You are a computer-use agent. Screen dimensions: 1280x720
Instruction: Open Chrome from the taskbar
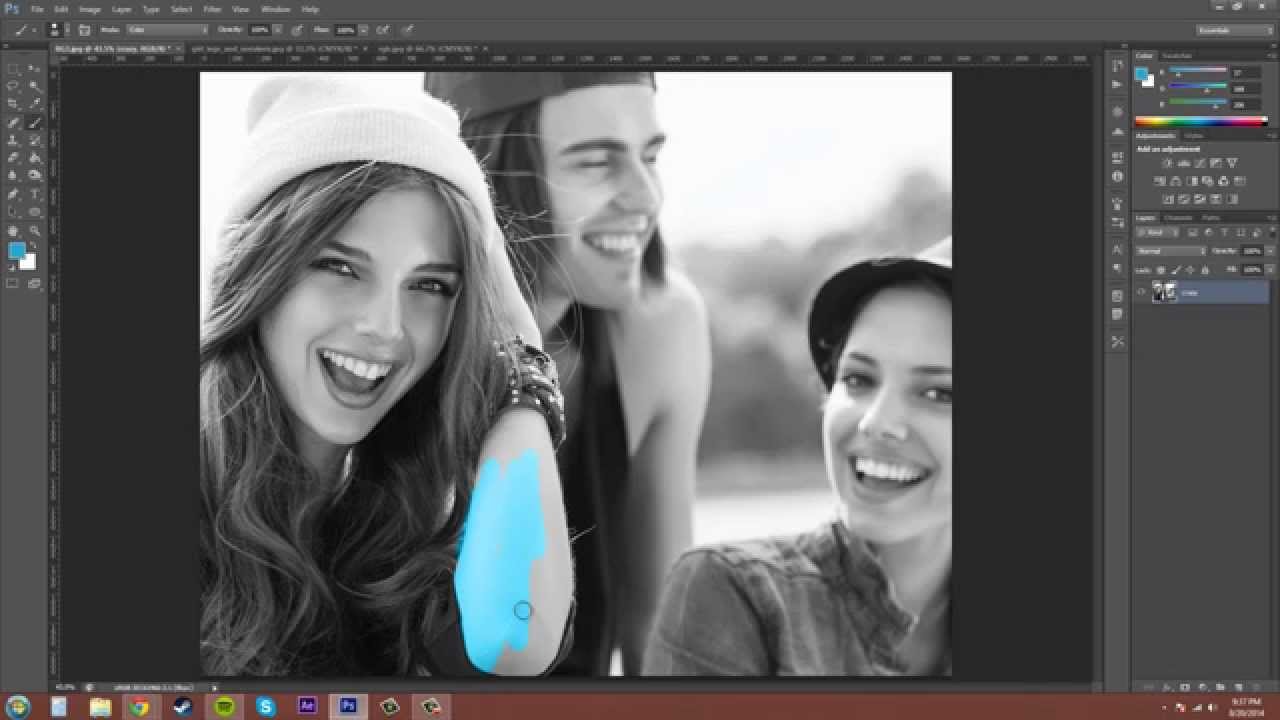[x=139, y=707]
